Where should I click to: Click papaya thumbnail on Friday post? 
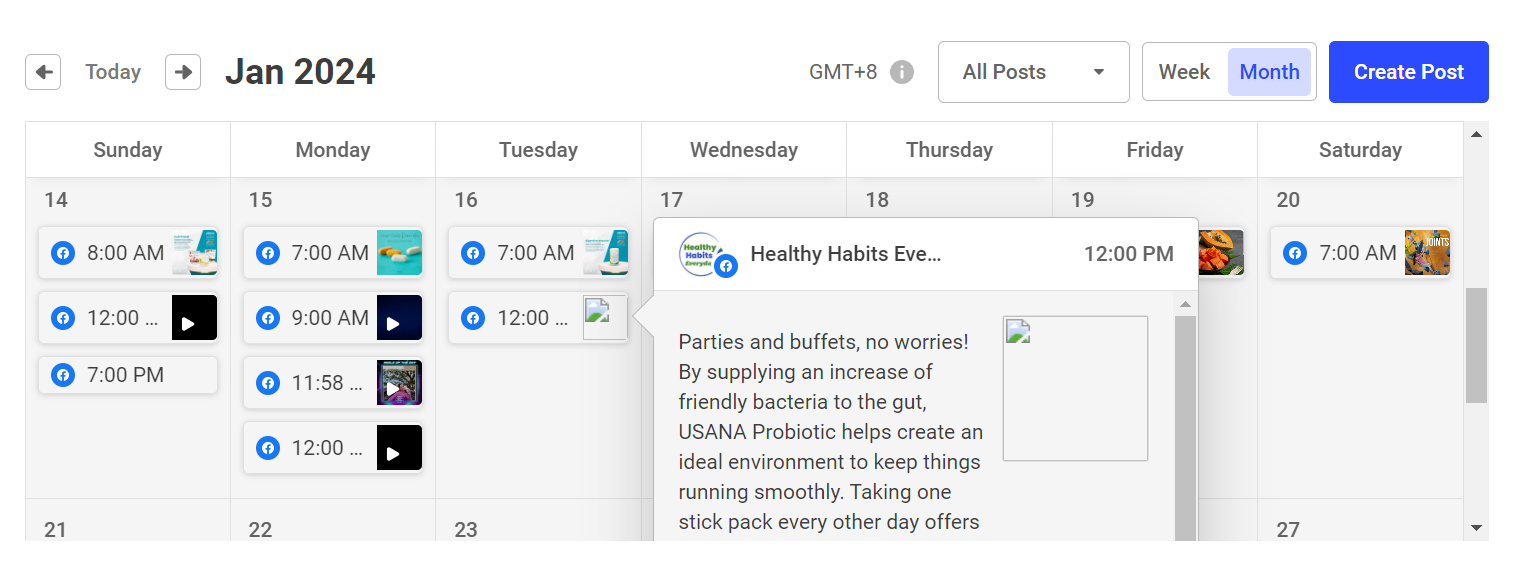(1221, 252)
